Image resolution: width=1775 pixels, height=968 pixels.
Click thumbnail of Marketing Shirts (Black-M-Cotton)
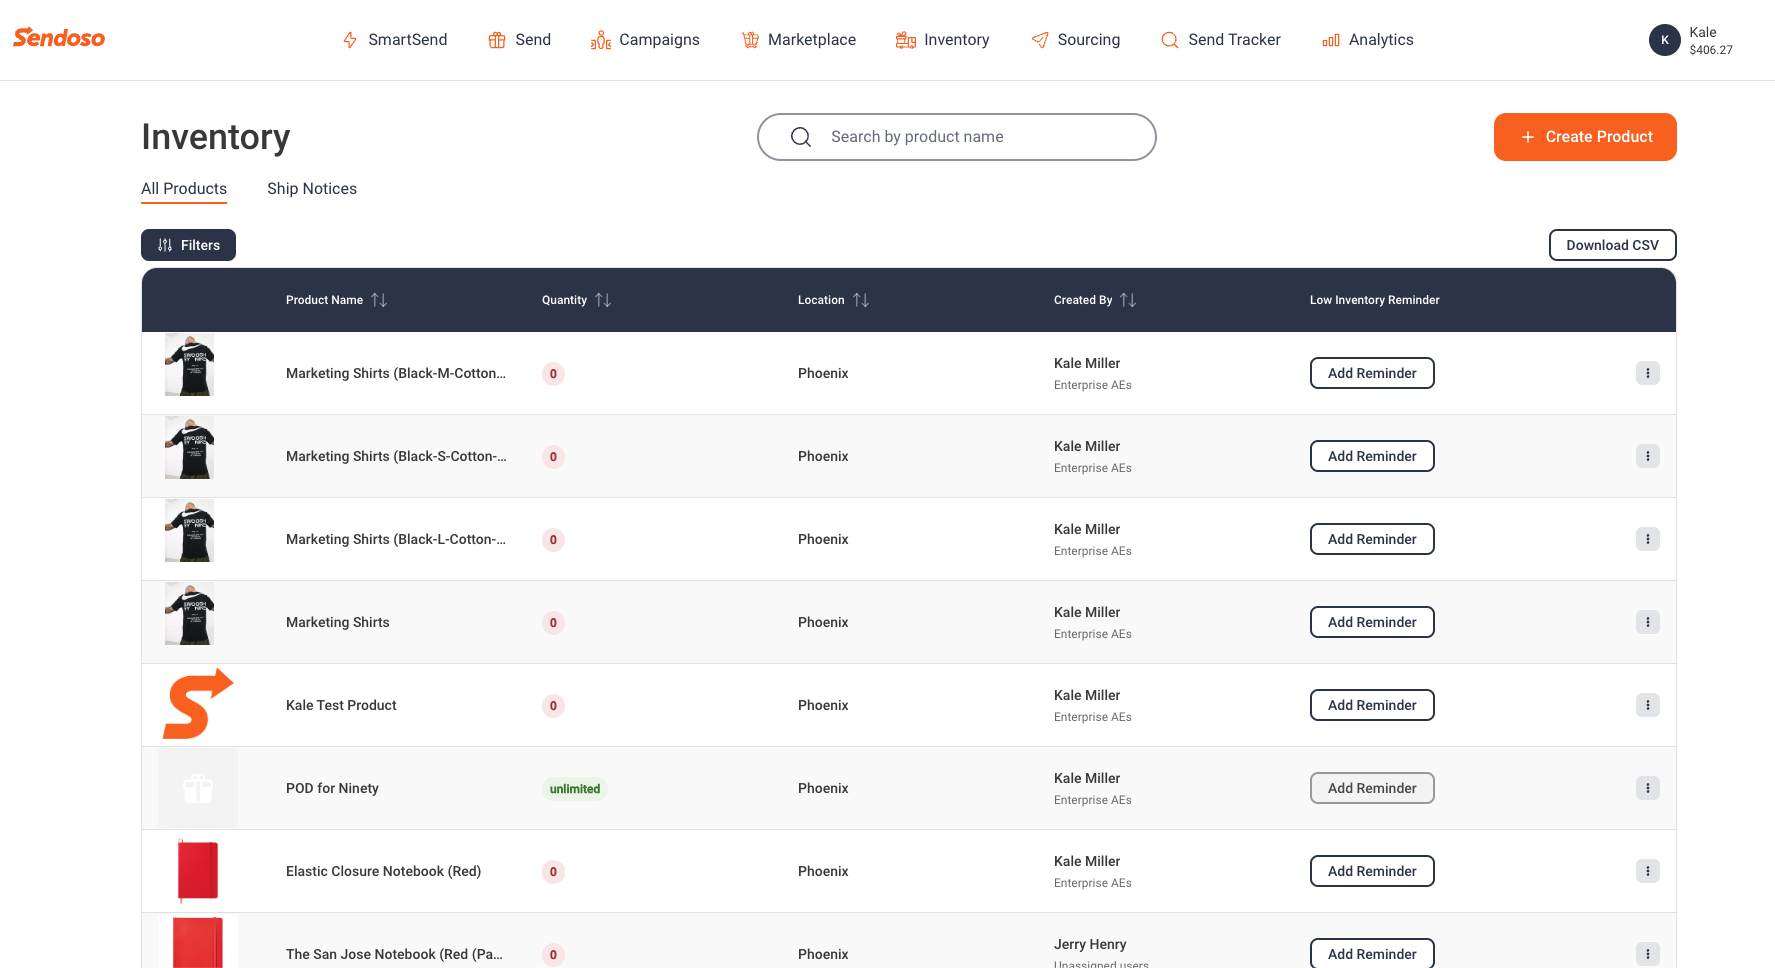[189, 365]
